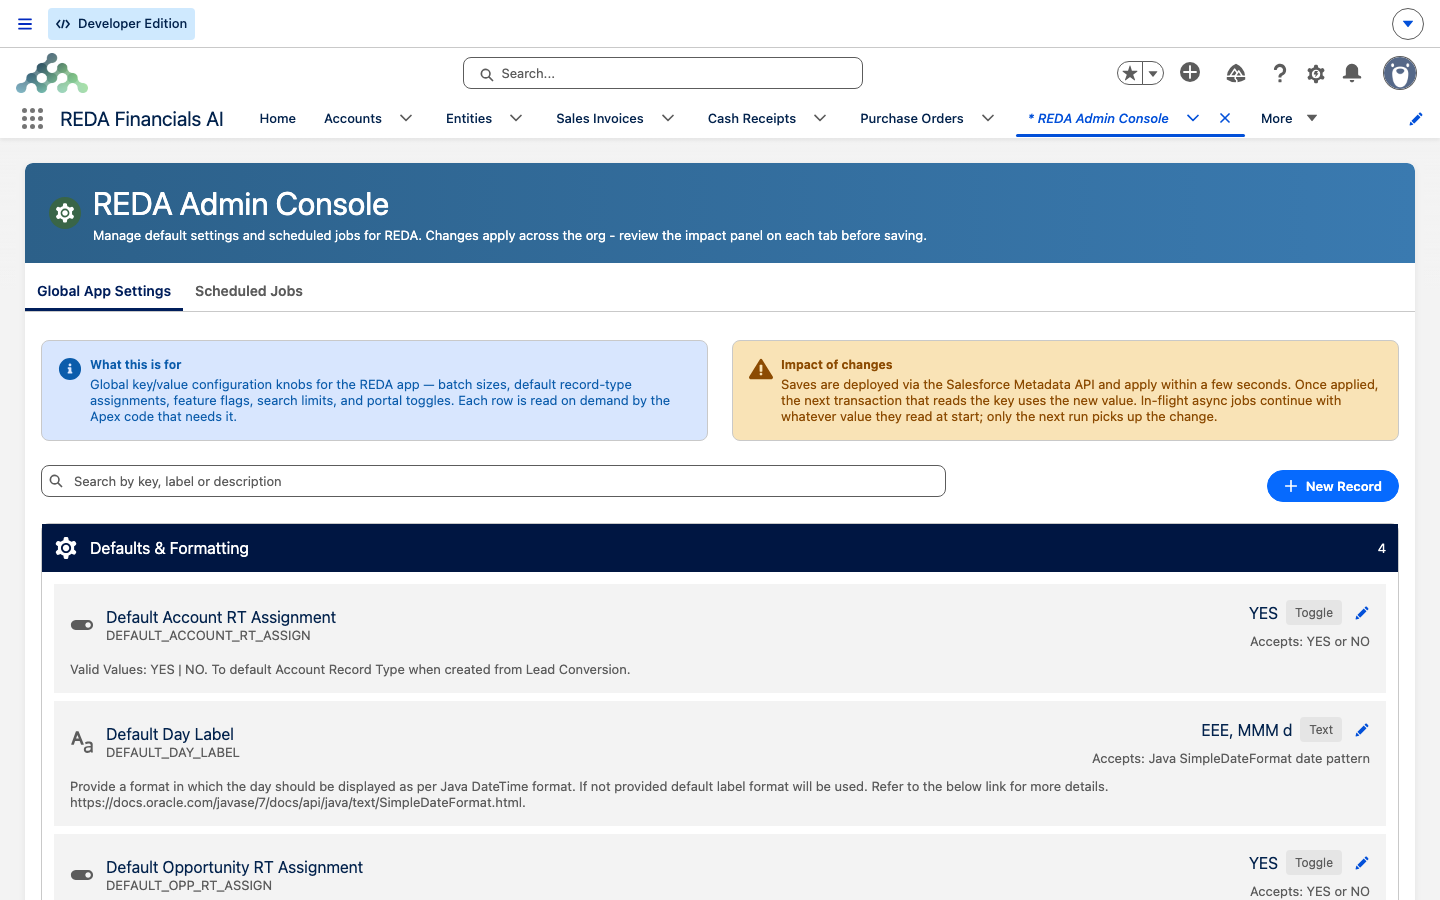This screenshot has height=900, width=1440.
Task: Expand the Sales Invoices tab dropdown
Action: (x=668, y=118)
